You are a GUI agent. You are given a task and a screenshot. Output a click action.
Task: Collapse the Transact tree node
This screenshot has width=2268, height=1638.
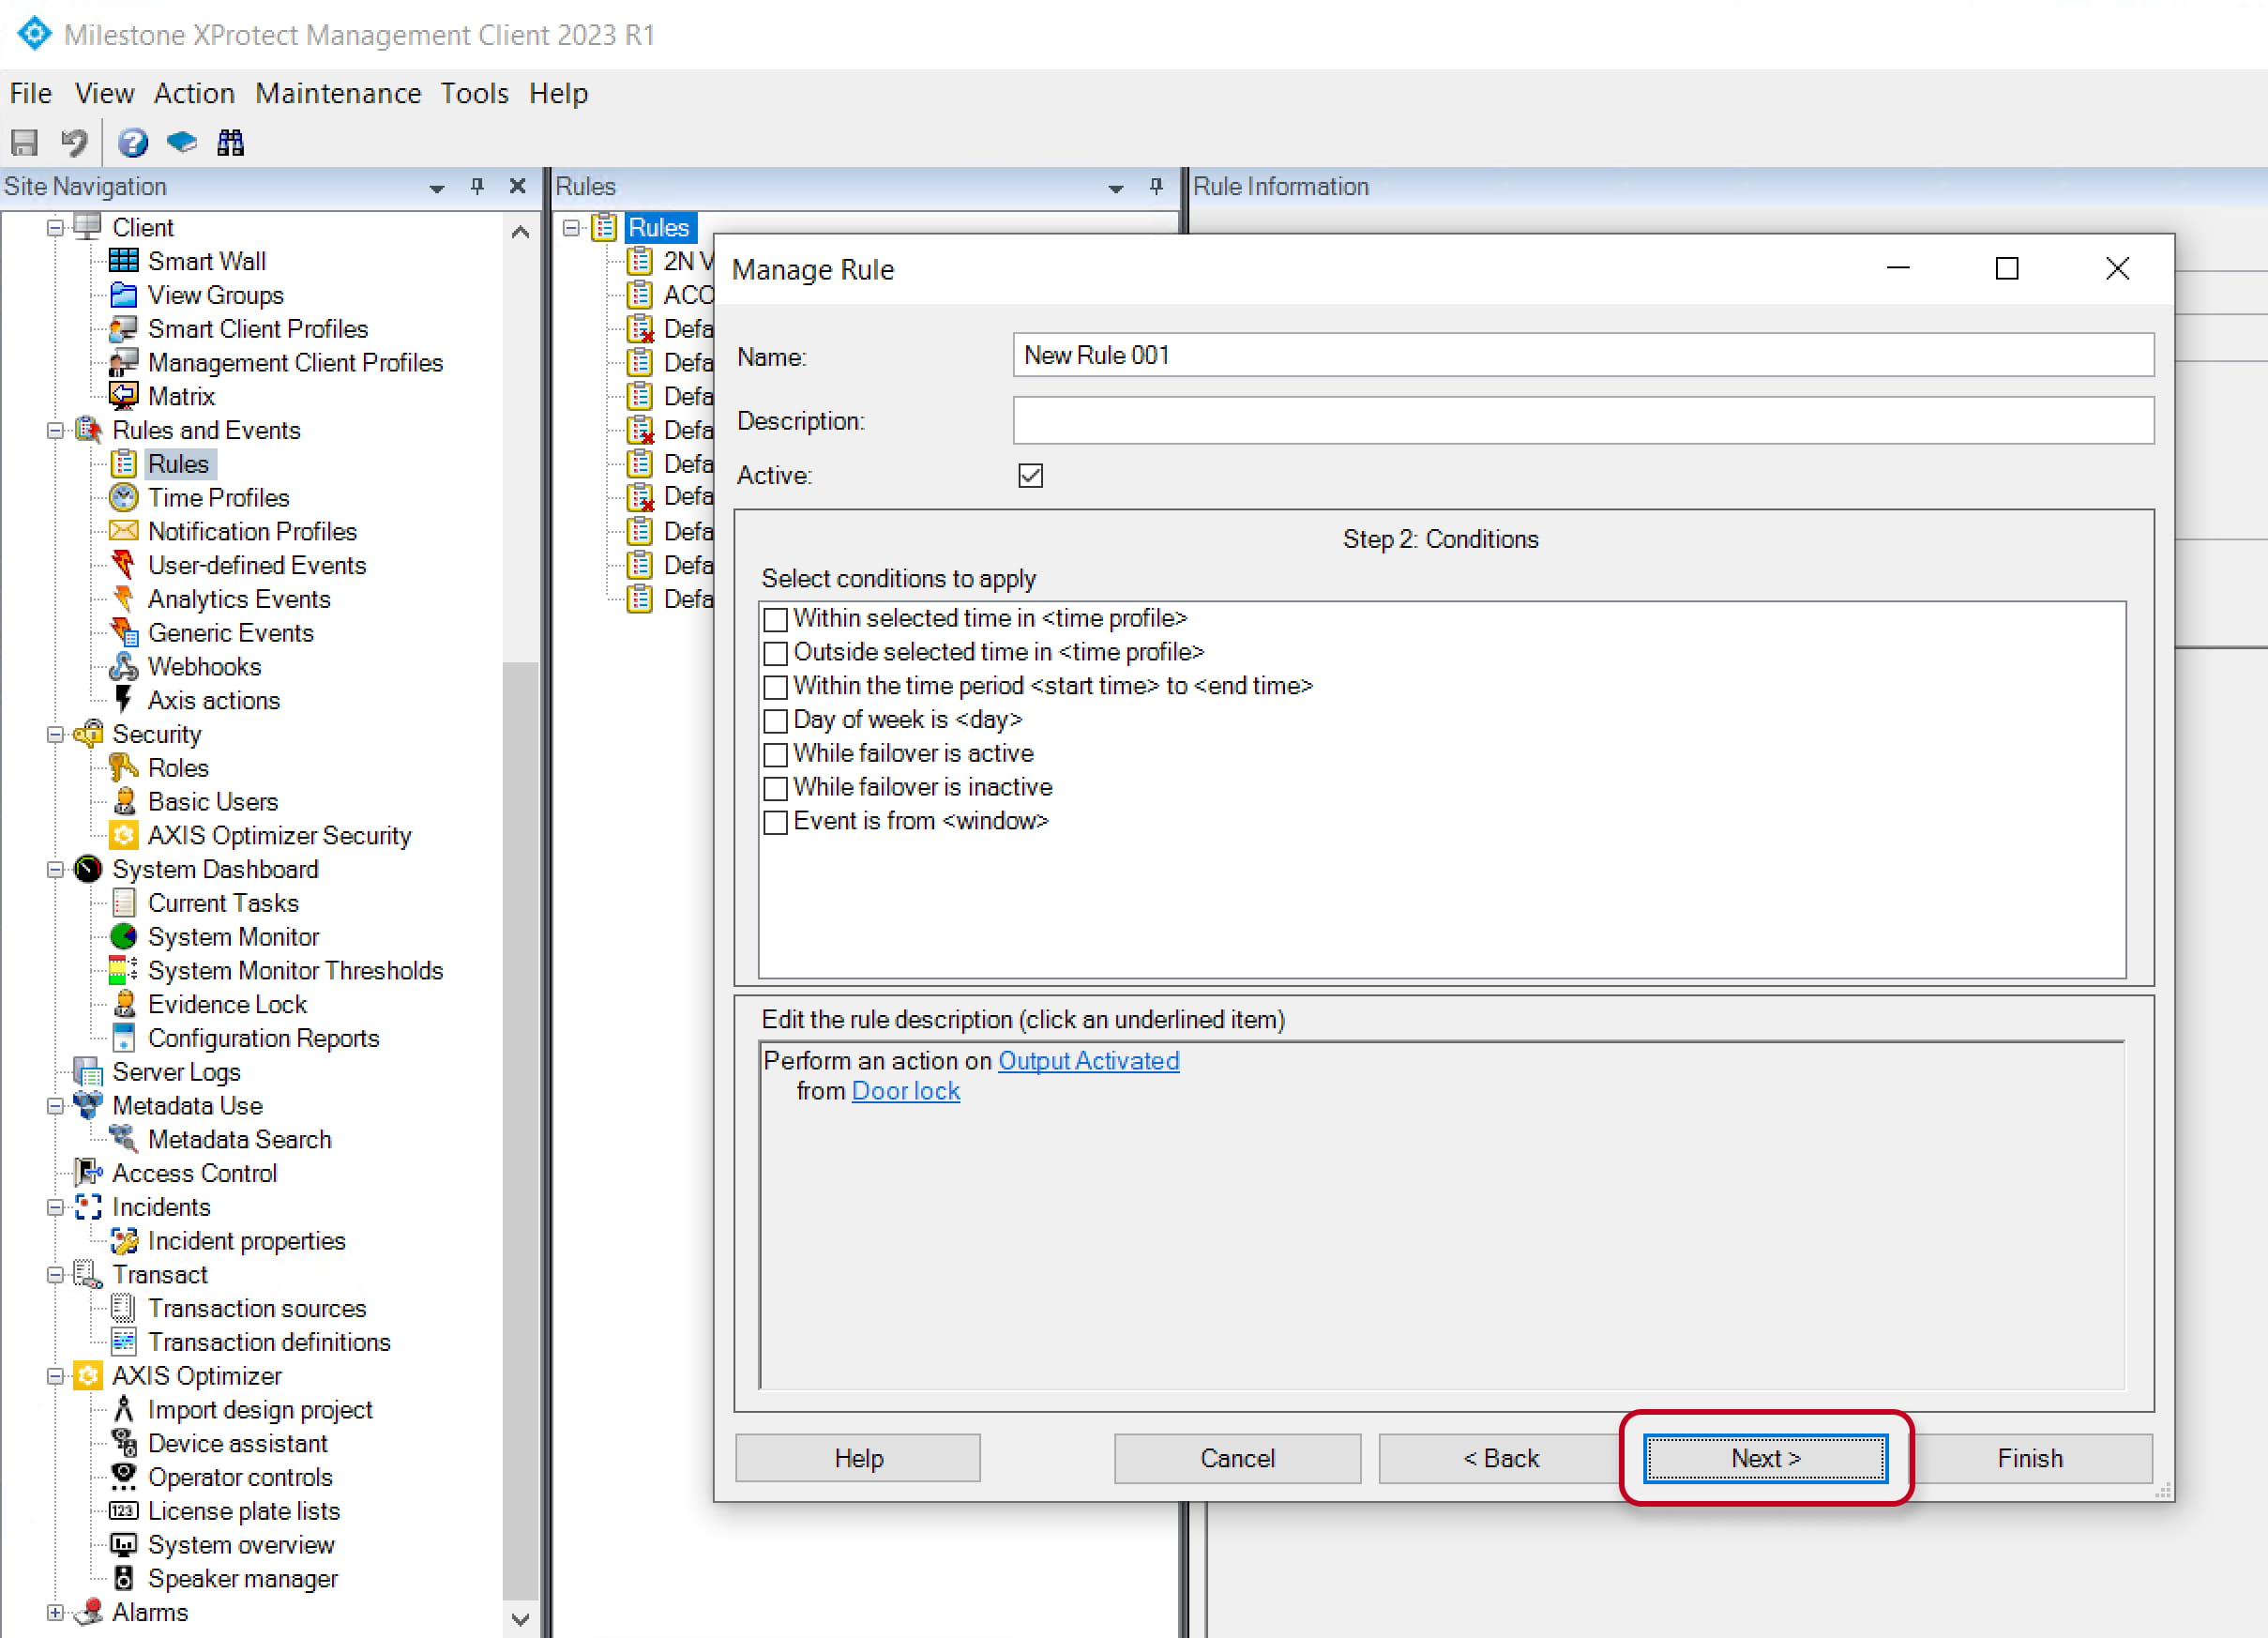(x=55, y=1275)
